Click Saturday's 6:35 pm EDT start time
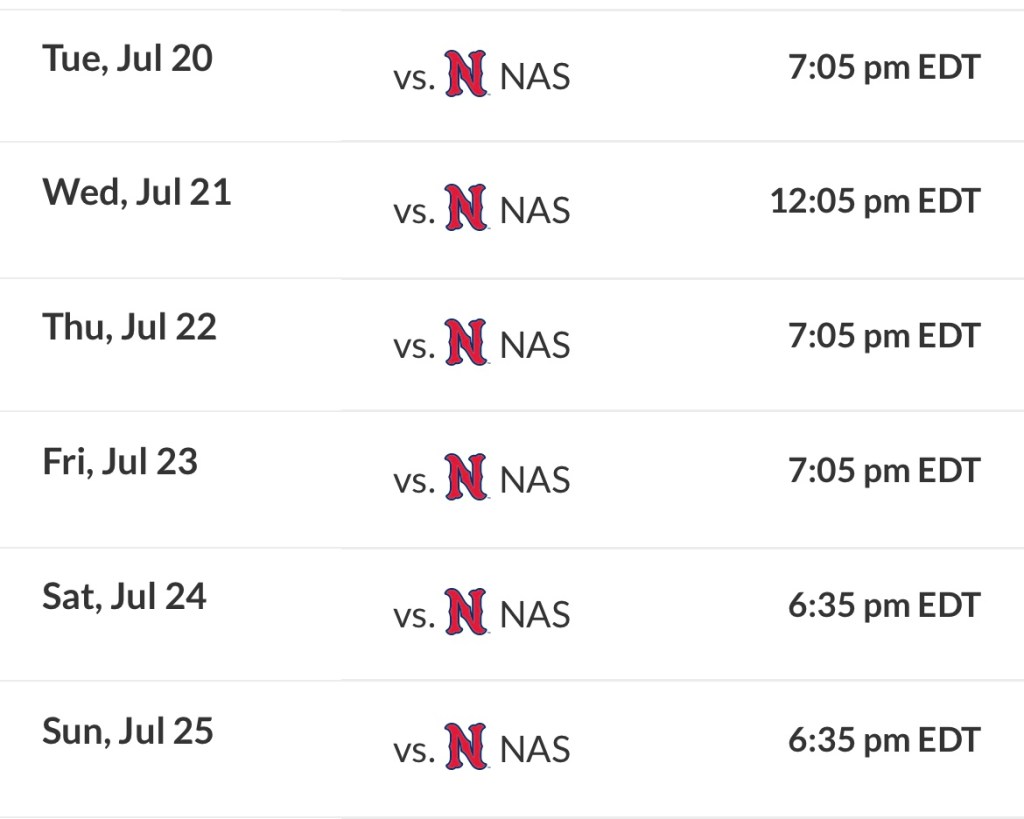This screenshot has width=1024, height=819. [x=884, y=605]
